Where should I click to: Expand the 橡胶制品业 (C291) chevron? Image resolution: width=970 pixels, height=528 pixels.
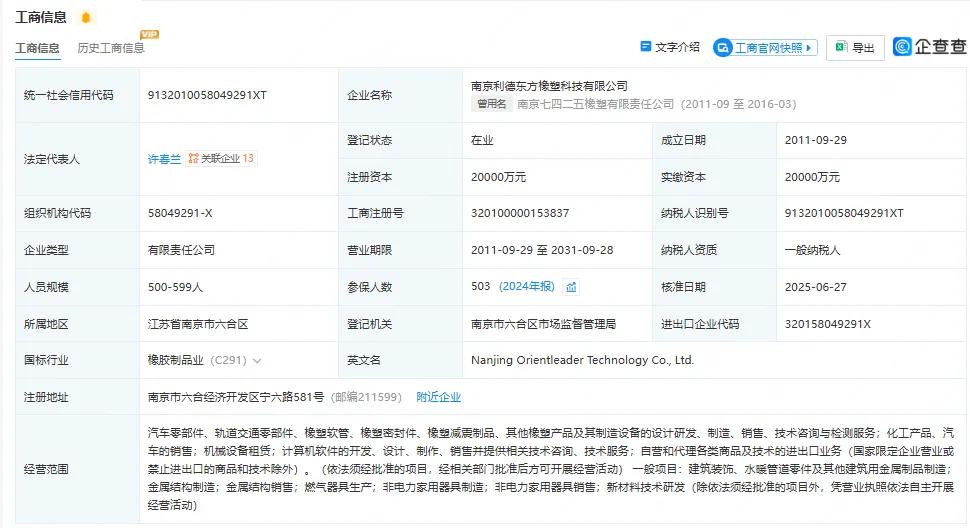tap(257, 360)
